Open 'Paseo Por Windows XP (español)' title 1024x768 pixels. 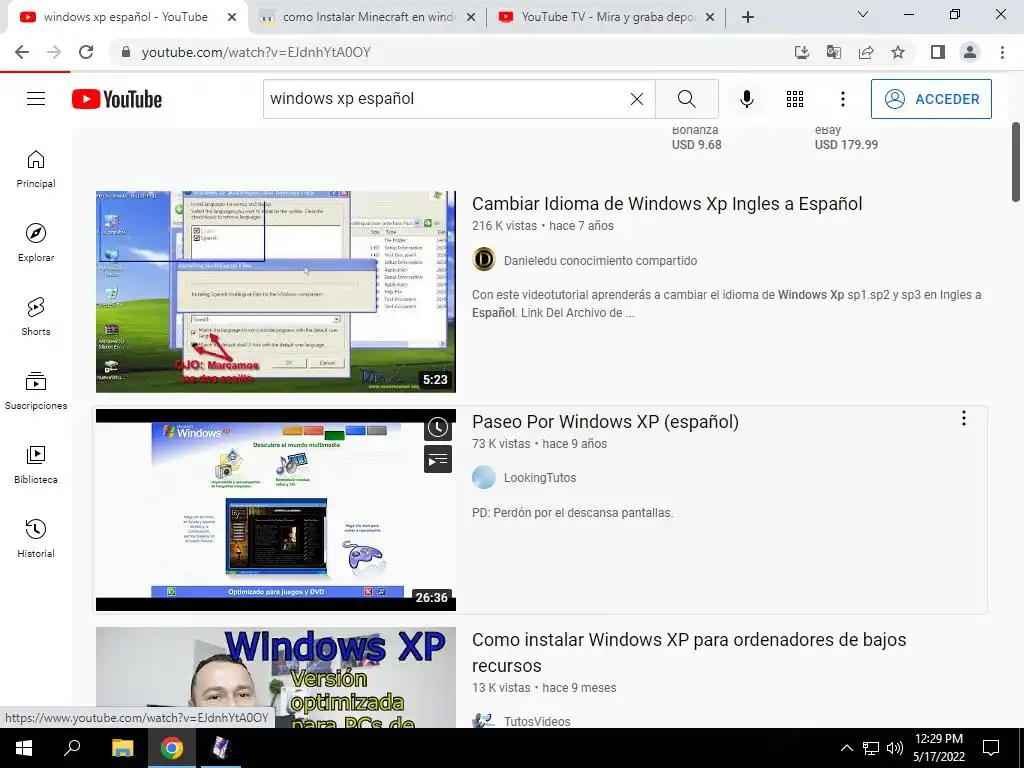point(605,422)
